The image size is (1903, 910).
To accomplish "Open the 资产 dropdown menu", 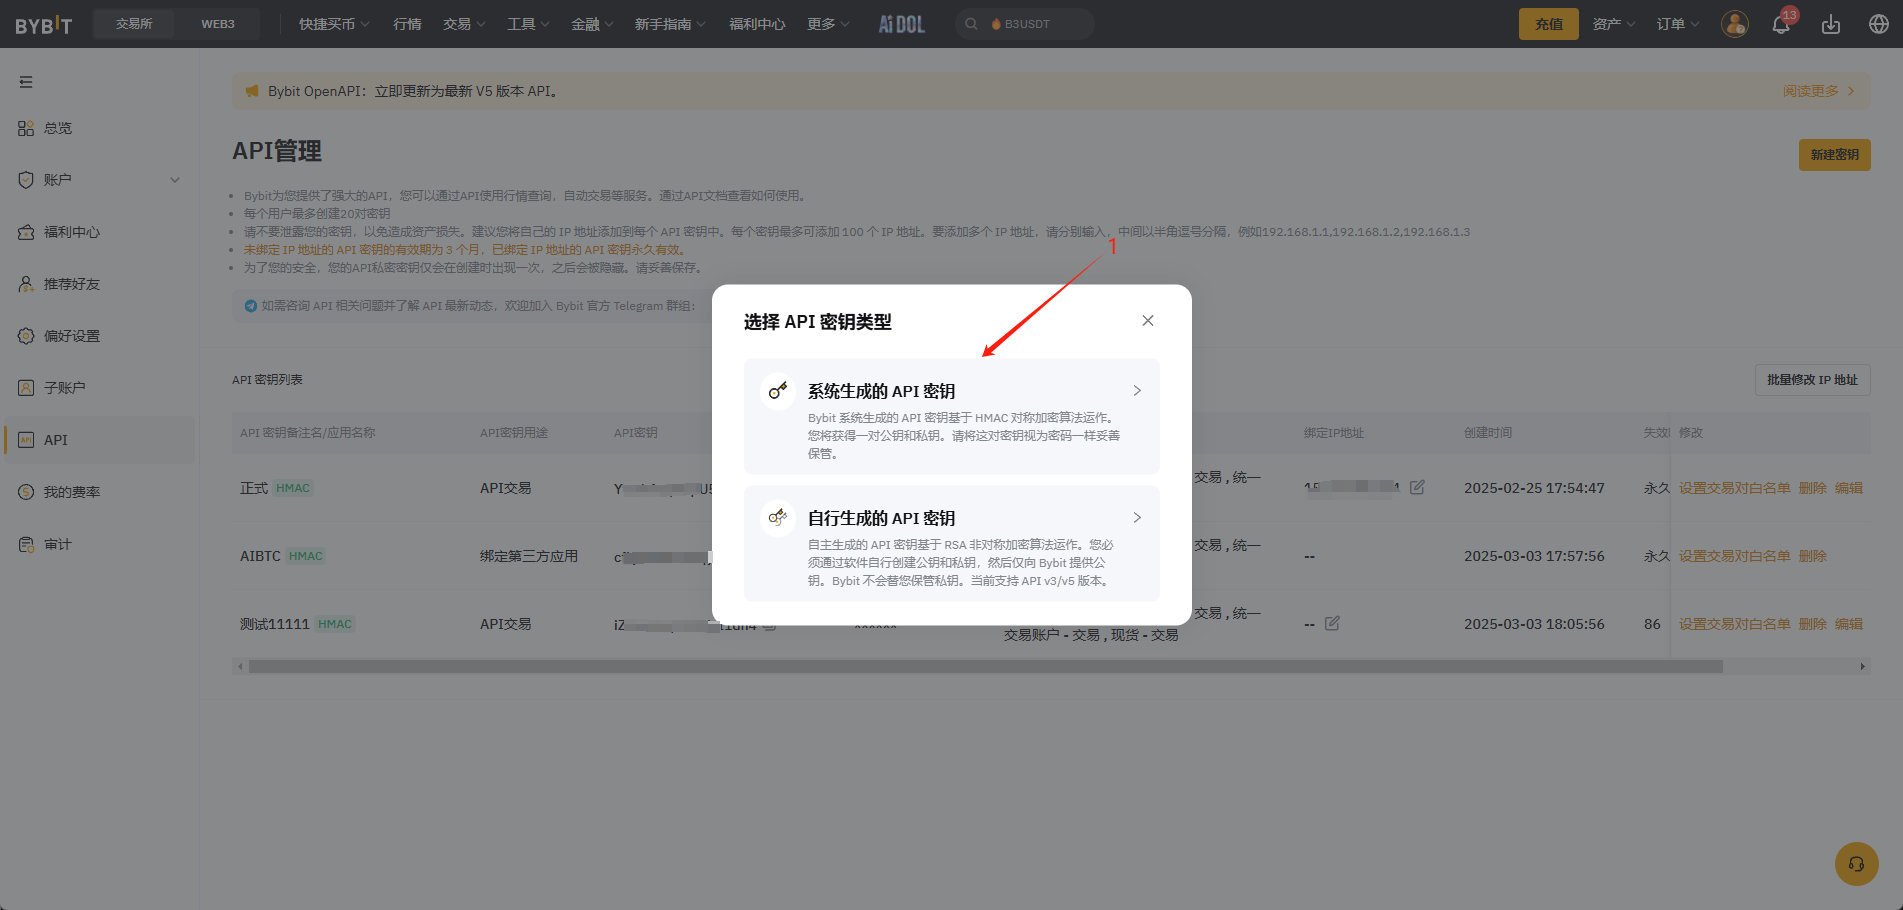I will [1613, 24].
